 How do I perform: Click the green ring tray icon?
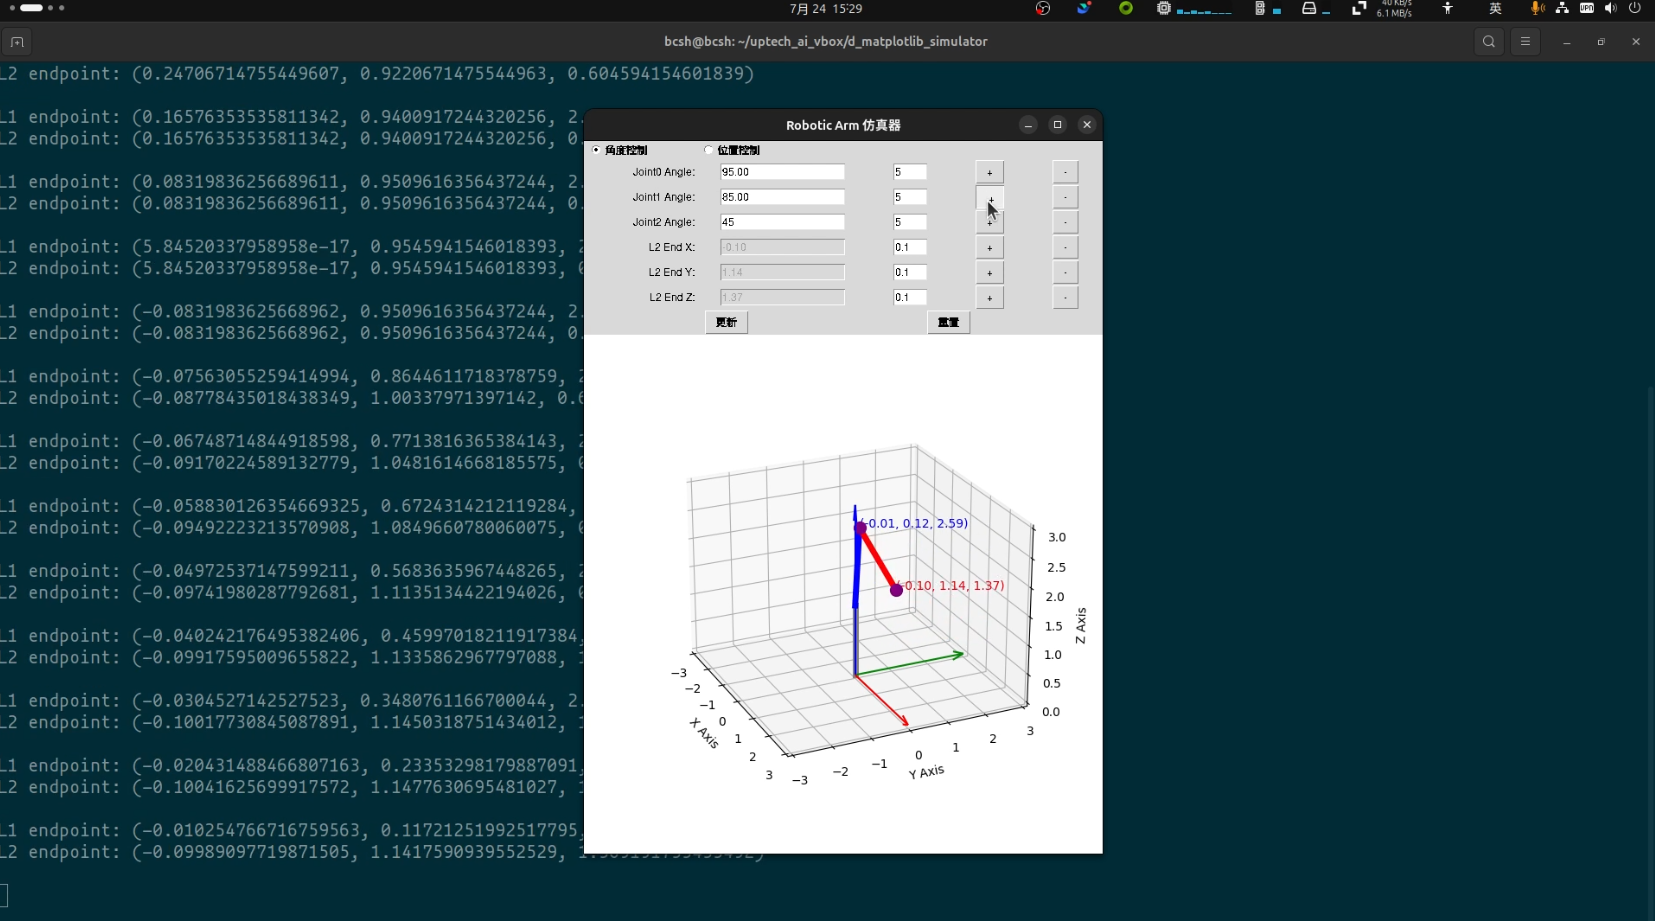tap(1126, 8)
